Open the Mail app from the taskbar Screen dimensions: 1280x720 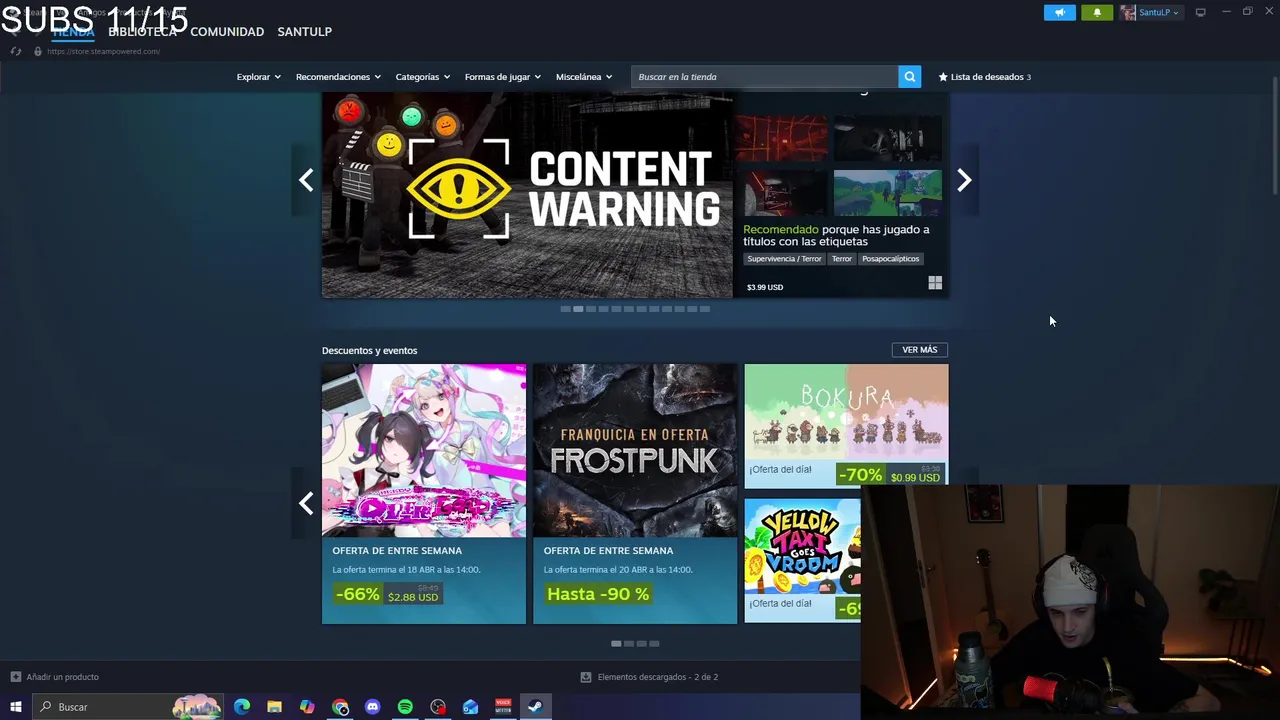tap(470, 707)
